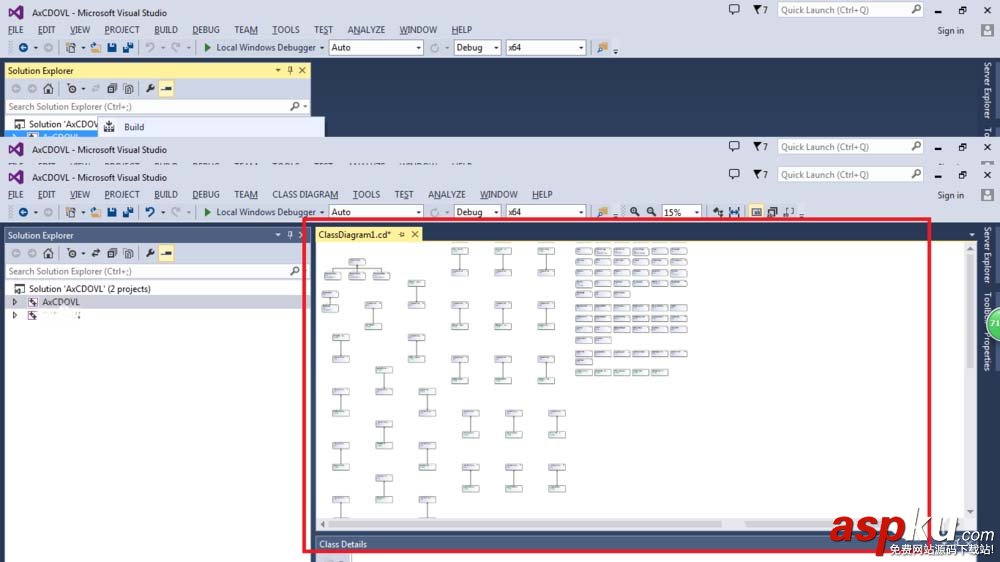Toggle Display Name and Type in diagram toolbar
The image size is (1000, 562).
coord(772,212)
